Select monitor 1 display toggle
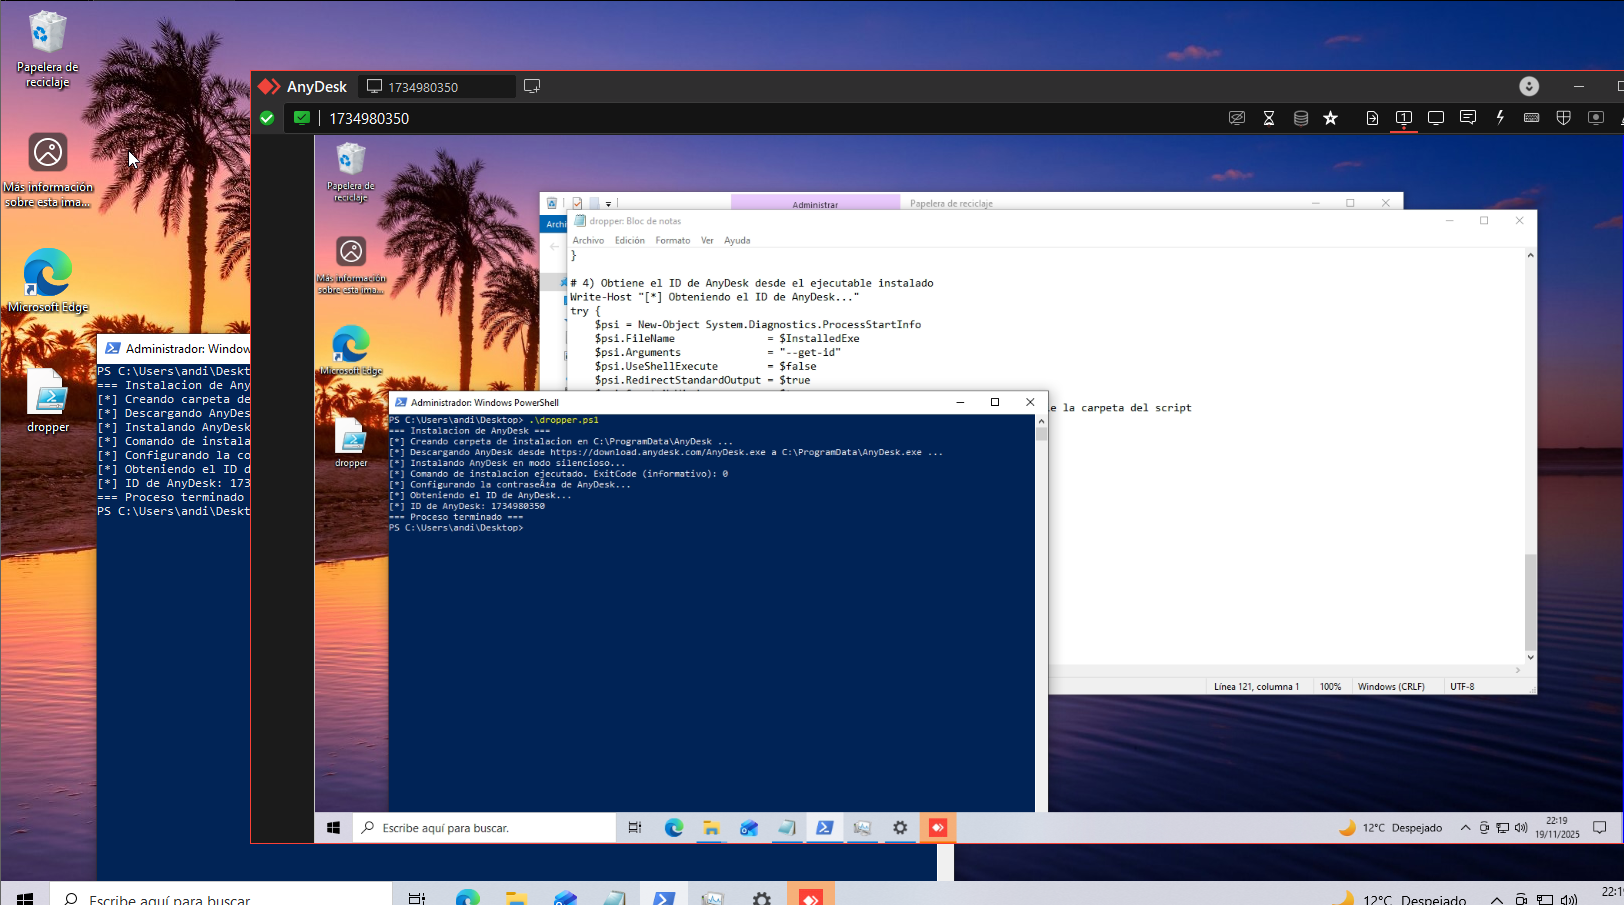The image size is (1624, 905). 1404,118
